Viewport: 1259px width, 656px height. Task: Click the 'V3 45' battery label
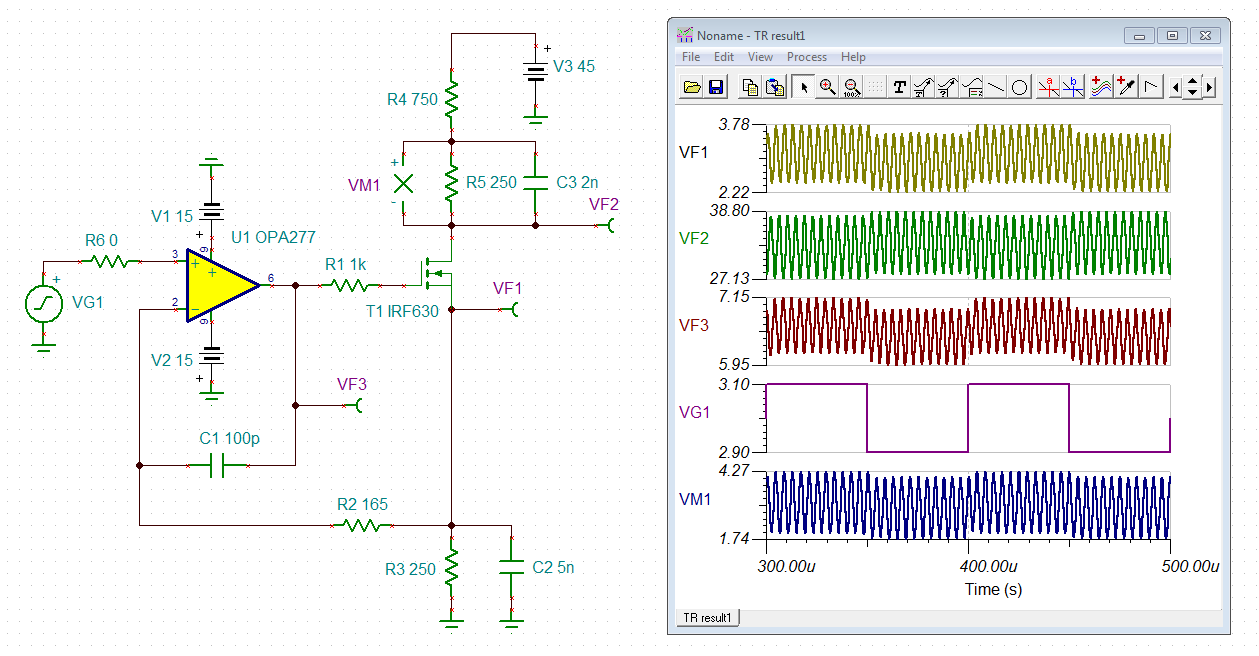574,67
